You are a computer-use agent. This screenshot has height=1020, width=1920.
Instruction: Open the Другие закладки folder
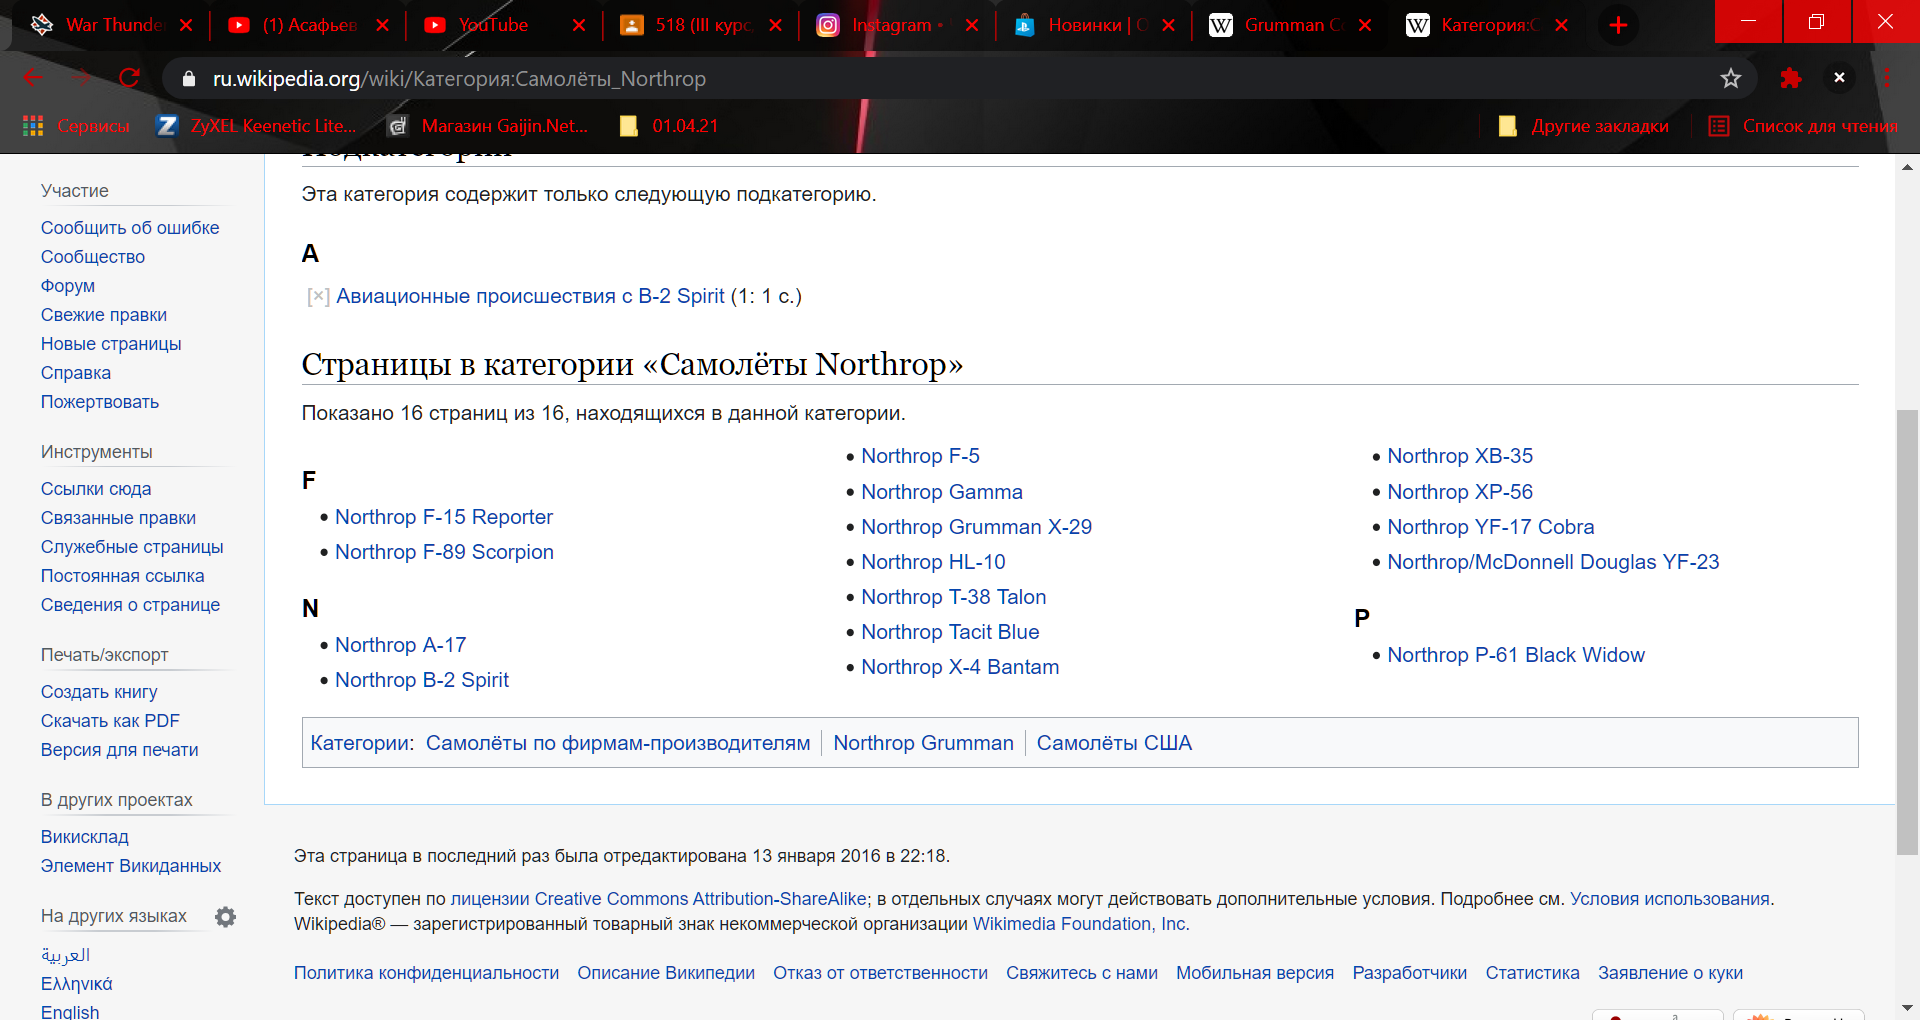[1584, 126]
